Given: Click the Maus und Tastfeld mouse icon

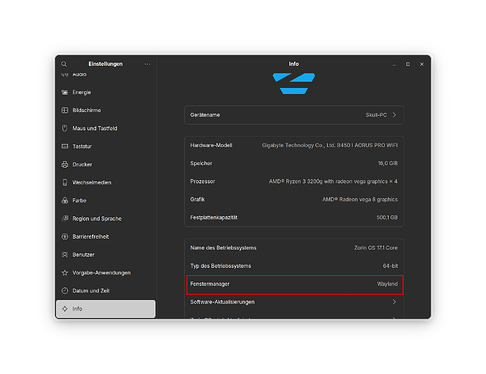Looking at the screenshot, I should 65,128.
